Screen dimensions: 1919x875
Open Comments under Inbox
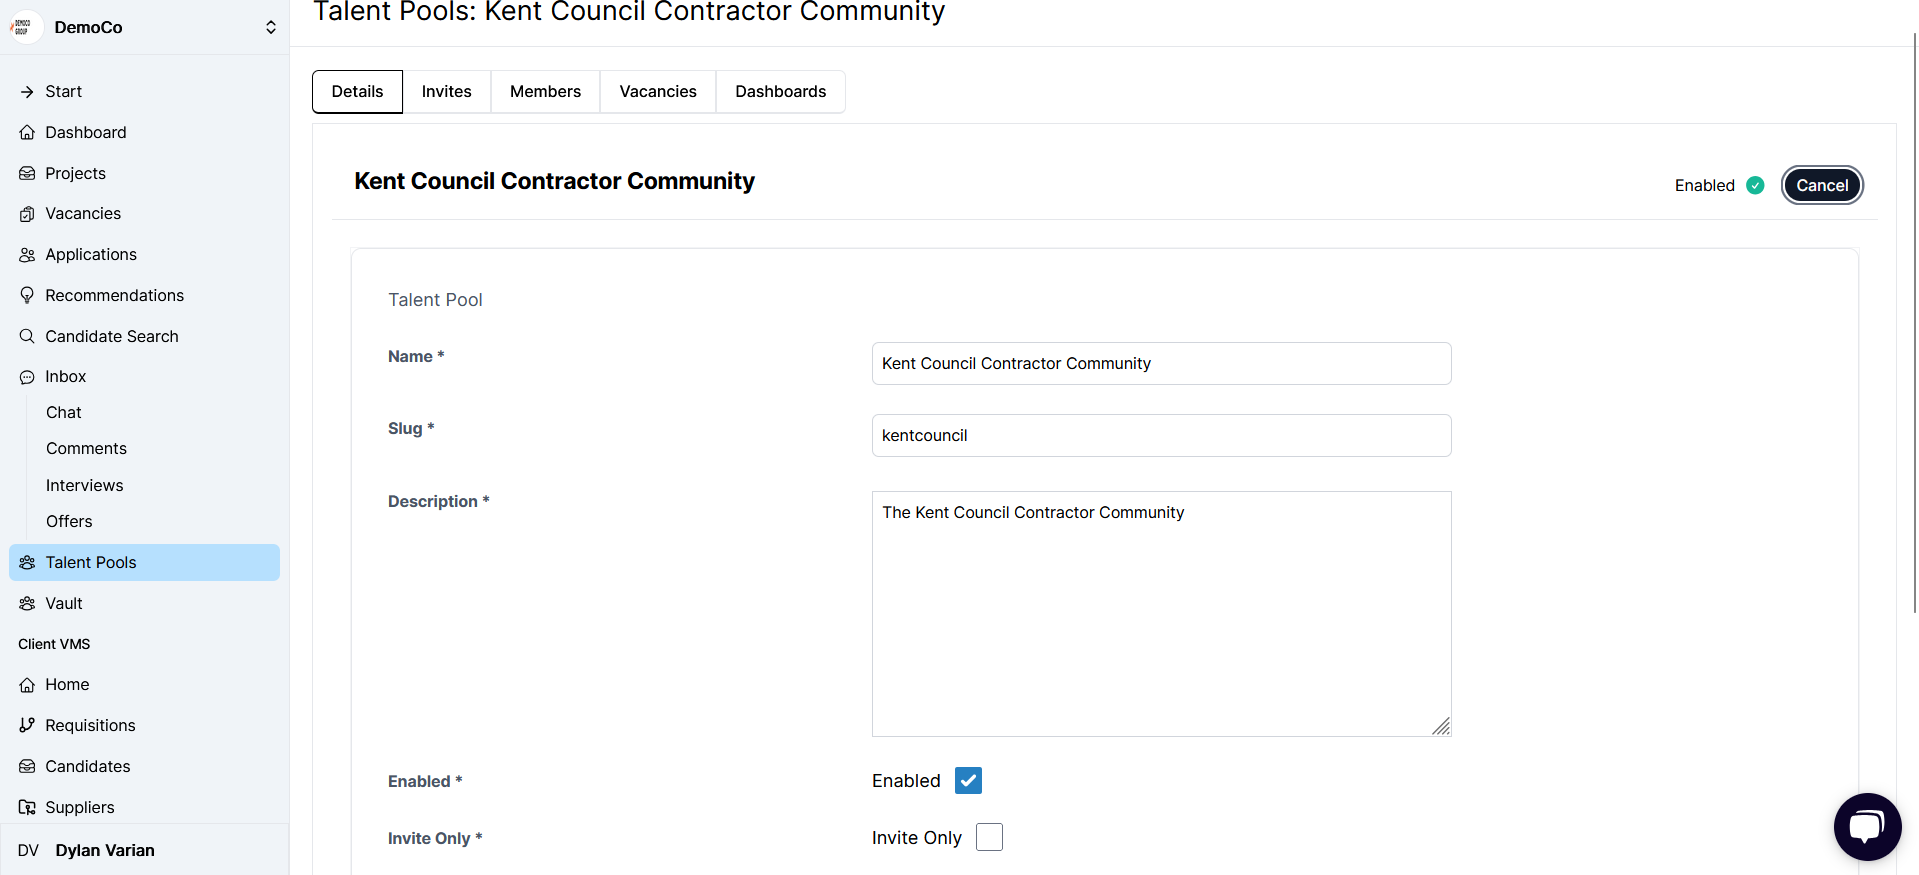coord(86,448)
